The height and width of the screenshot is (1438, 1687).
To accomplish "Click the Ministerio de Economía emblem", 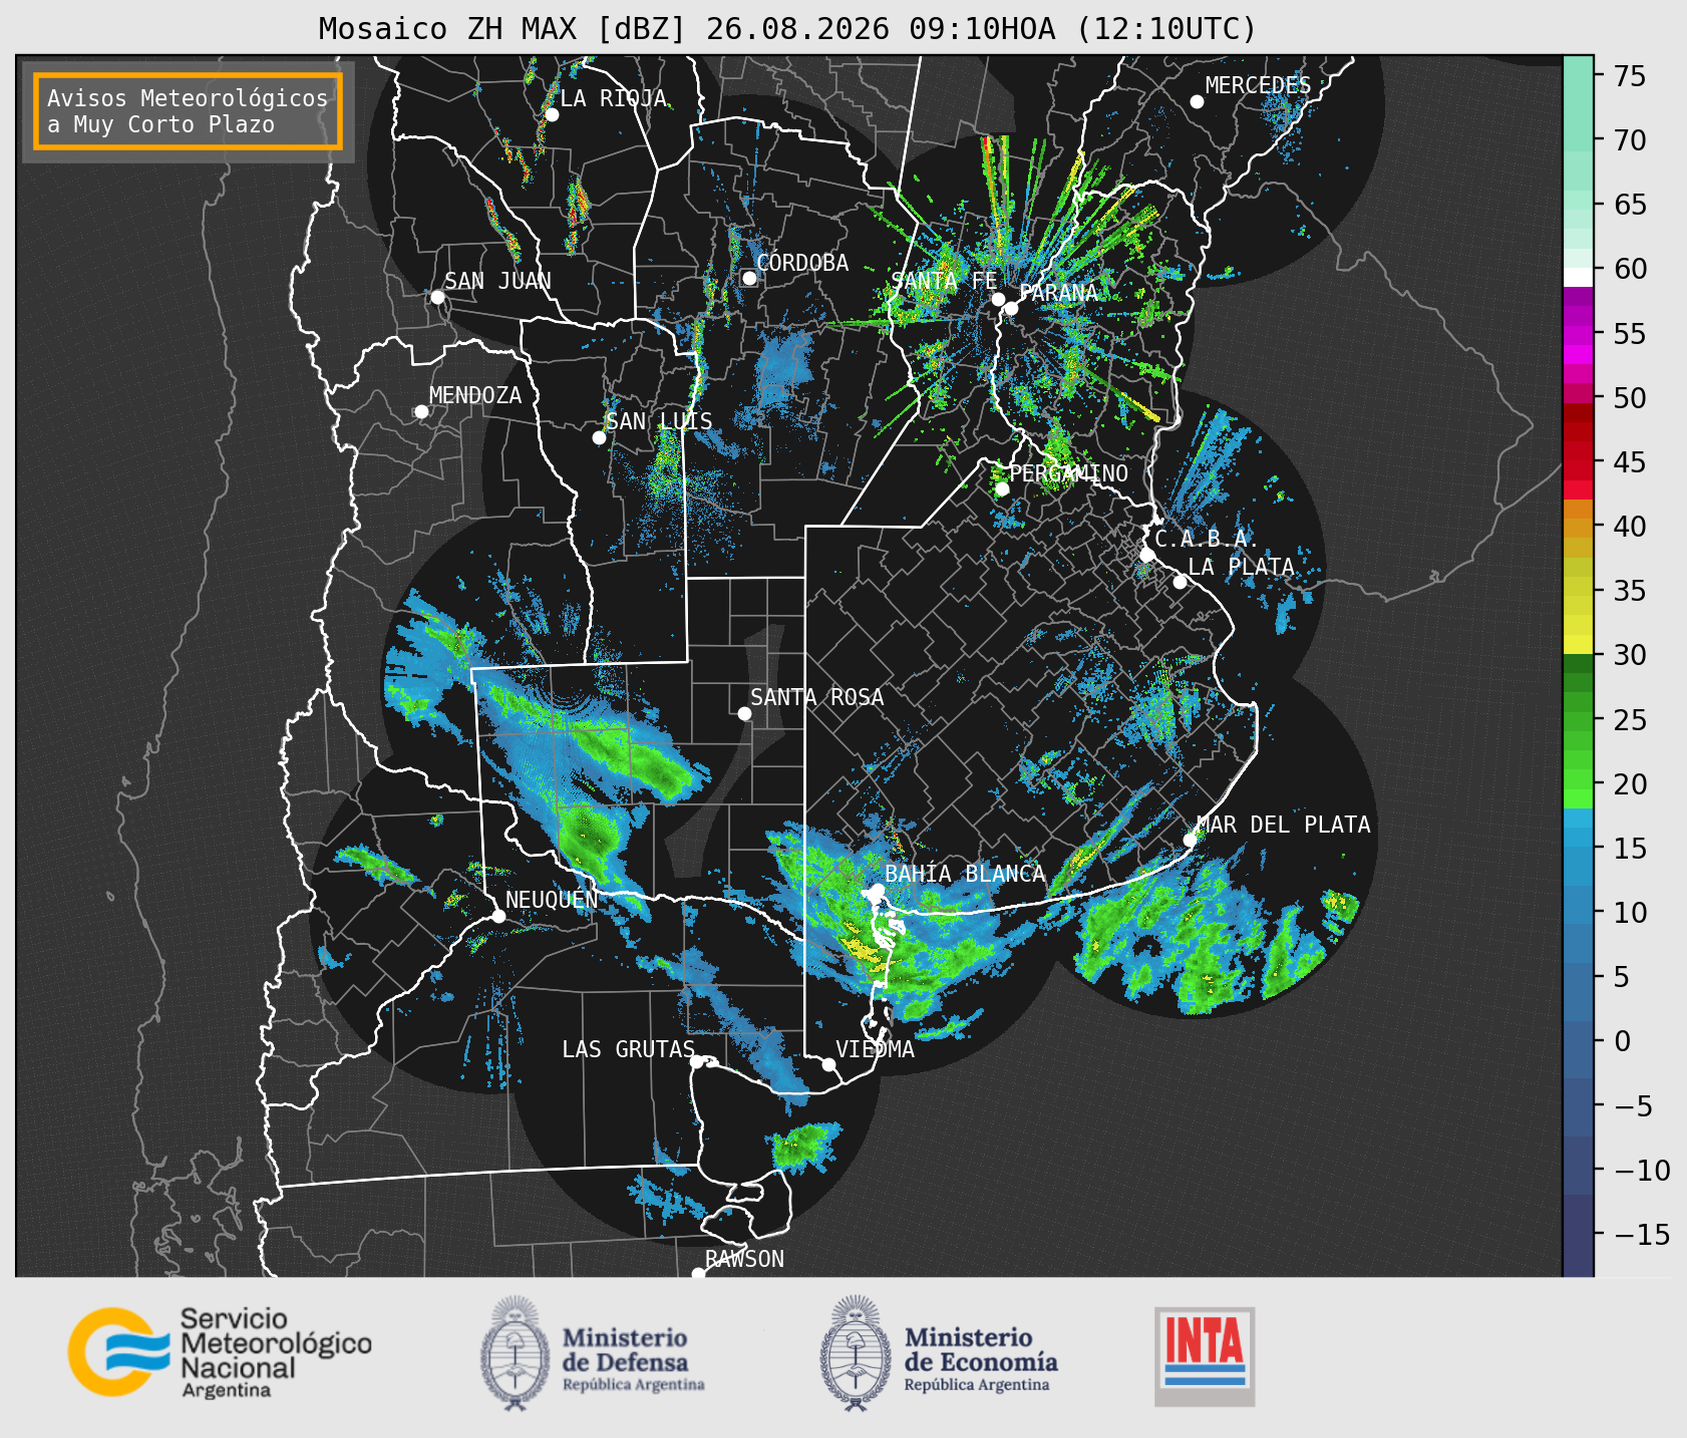I will point(855,1353).
